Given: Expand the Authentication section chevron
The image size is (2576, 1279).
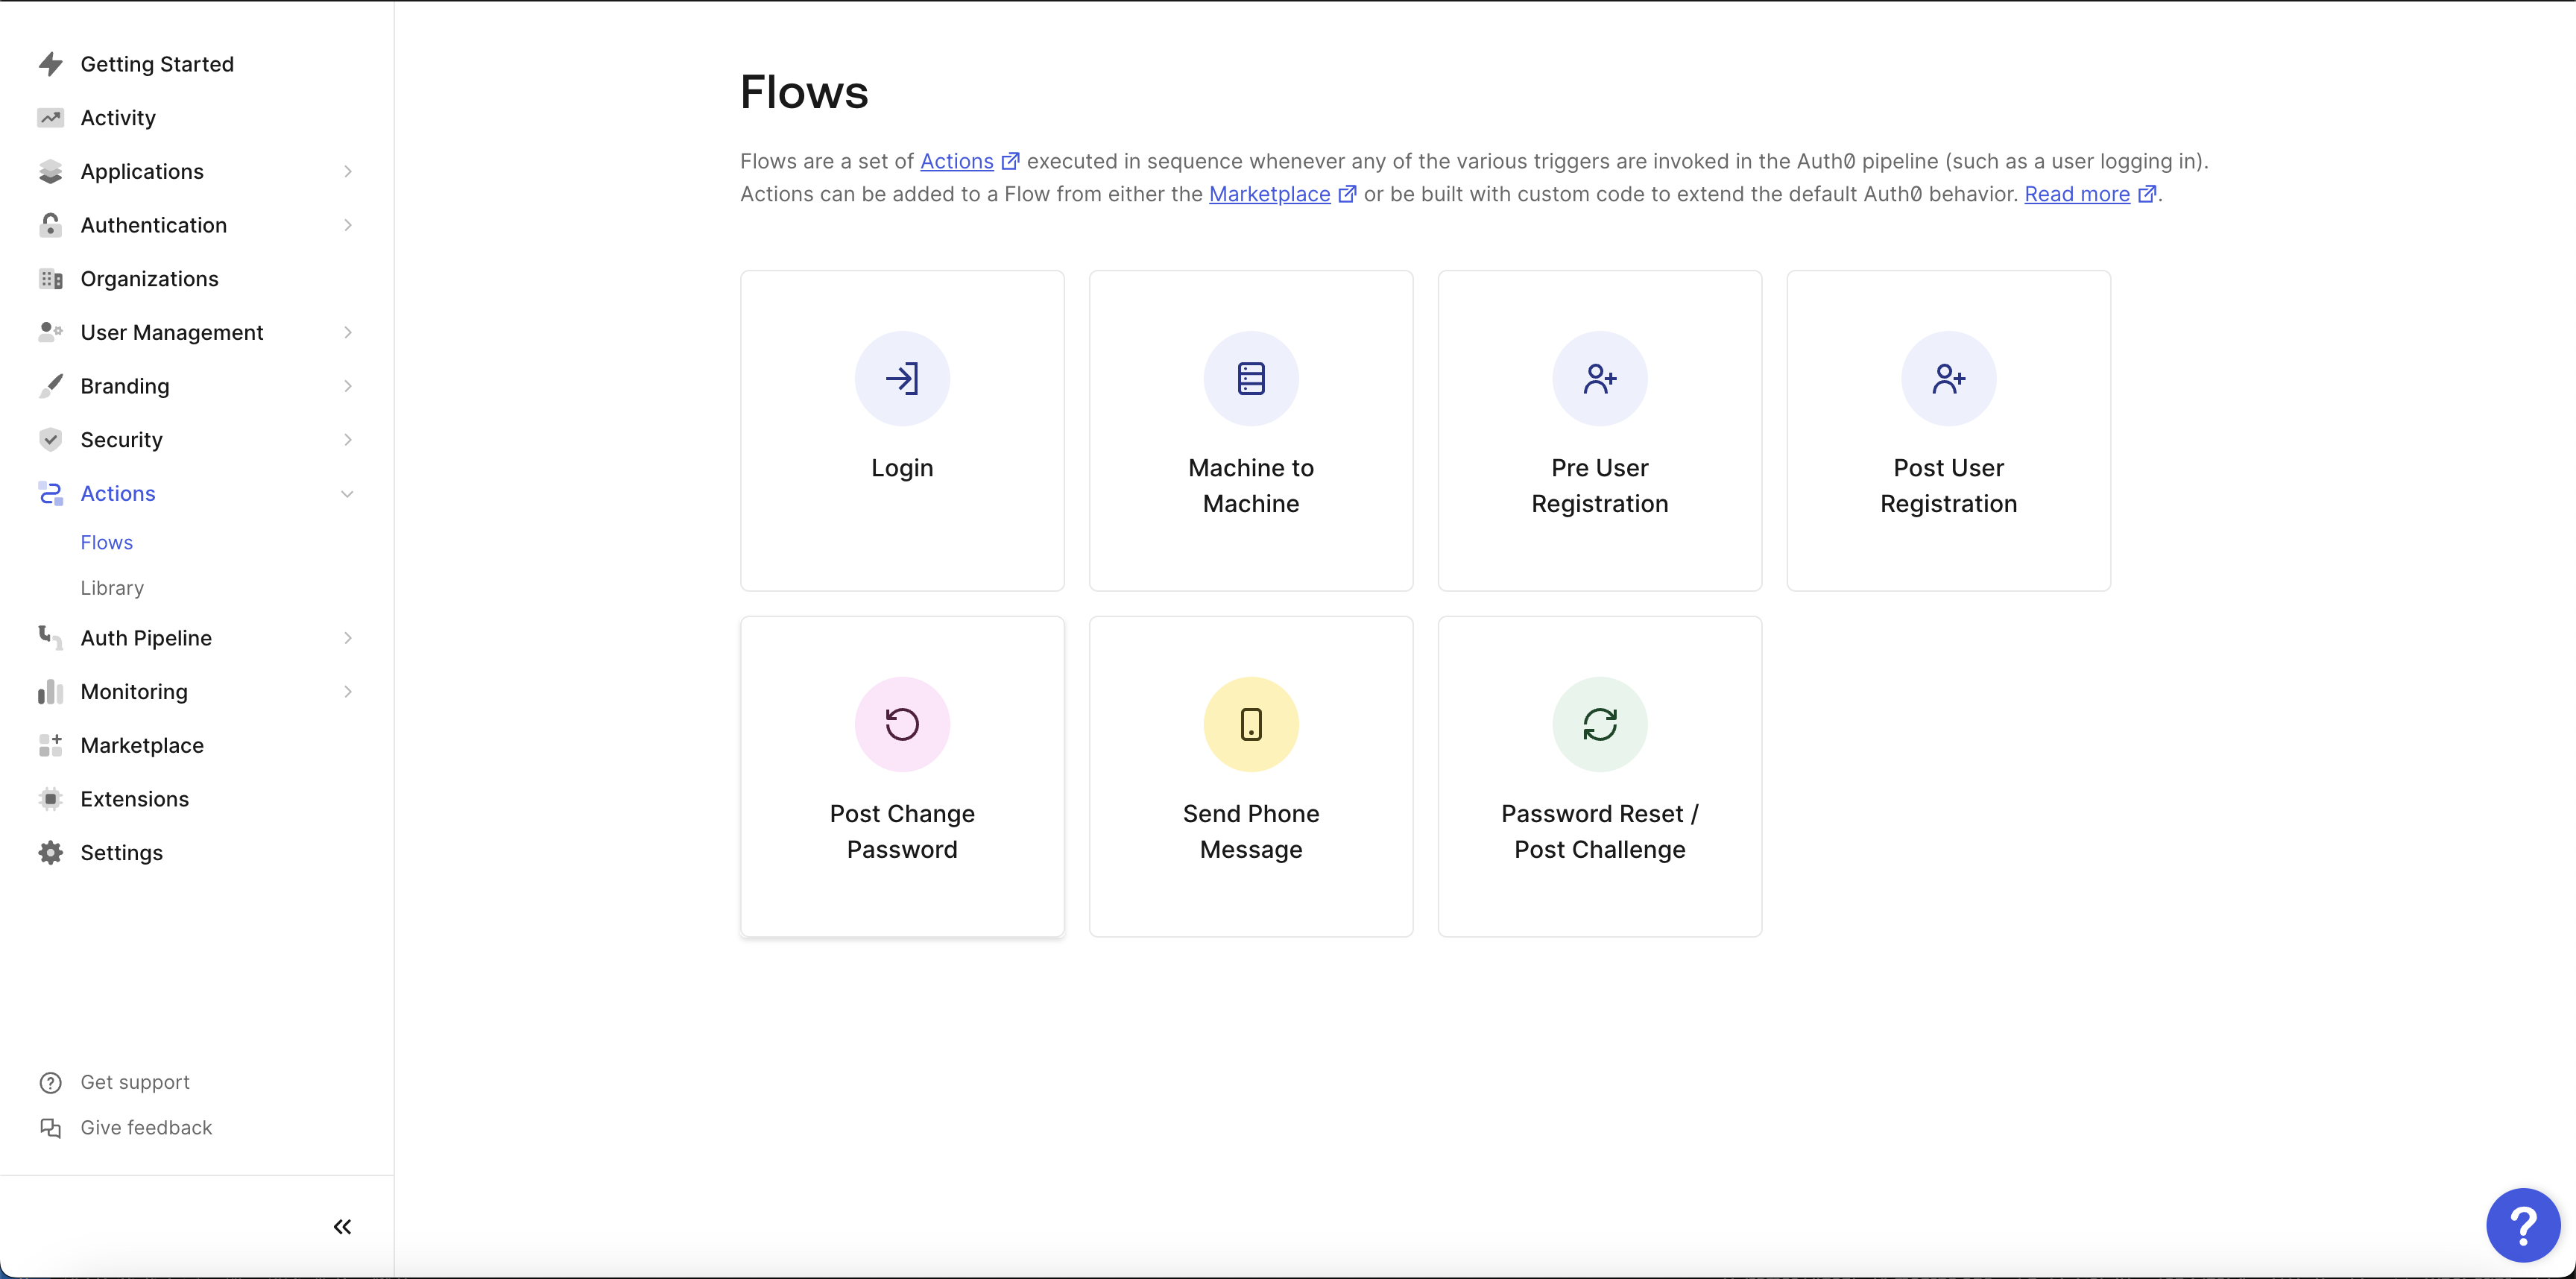Looking at the screenshot, I should (x=347, y=225).
